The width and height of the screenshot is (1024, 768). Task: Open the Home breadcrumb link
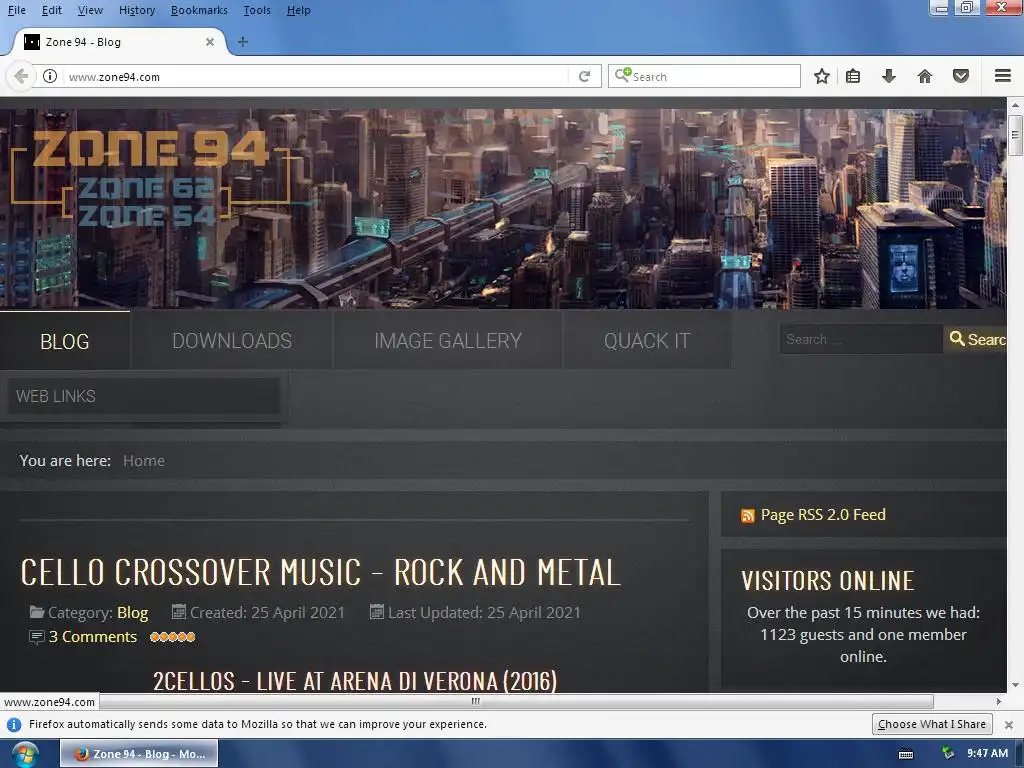tap(144, 460)
